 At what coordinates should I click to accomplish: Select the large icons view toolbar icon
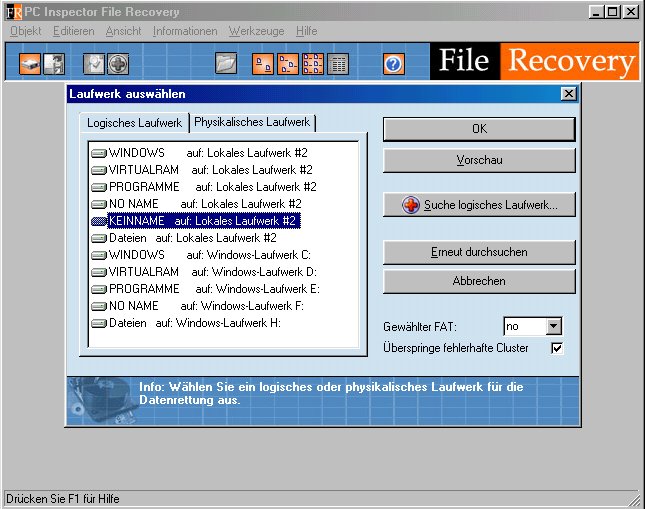[263, 64]
